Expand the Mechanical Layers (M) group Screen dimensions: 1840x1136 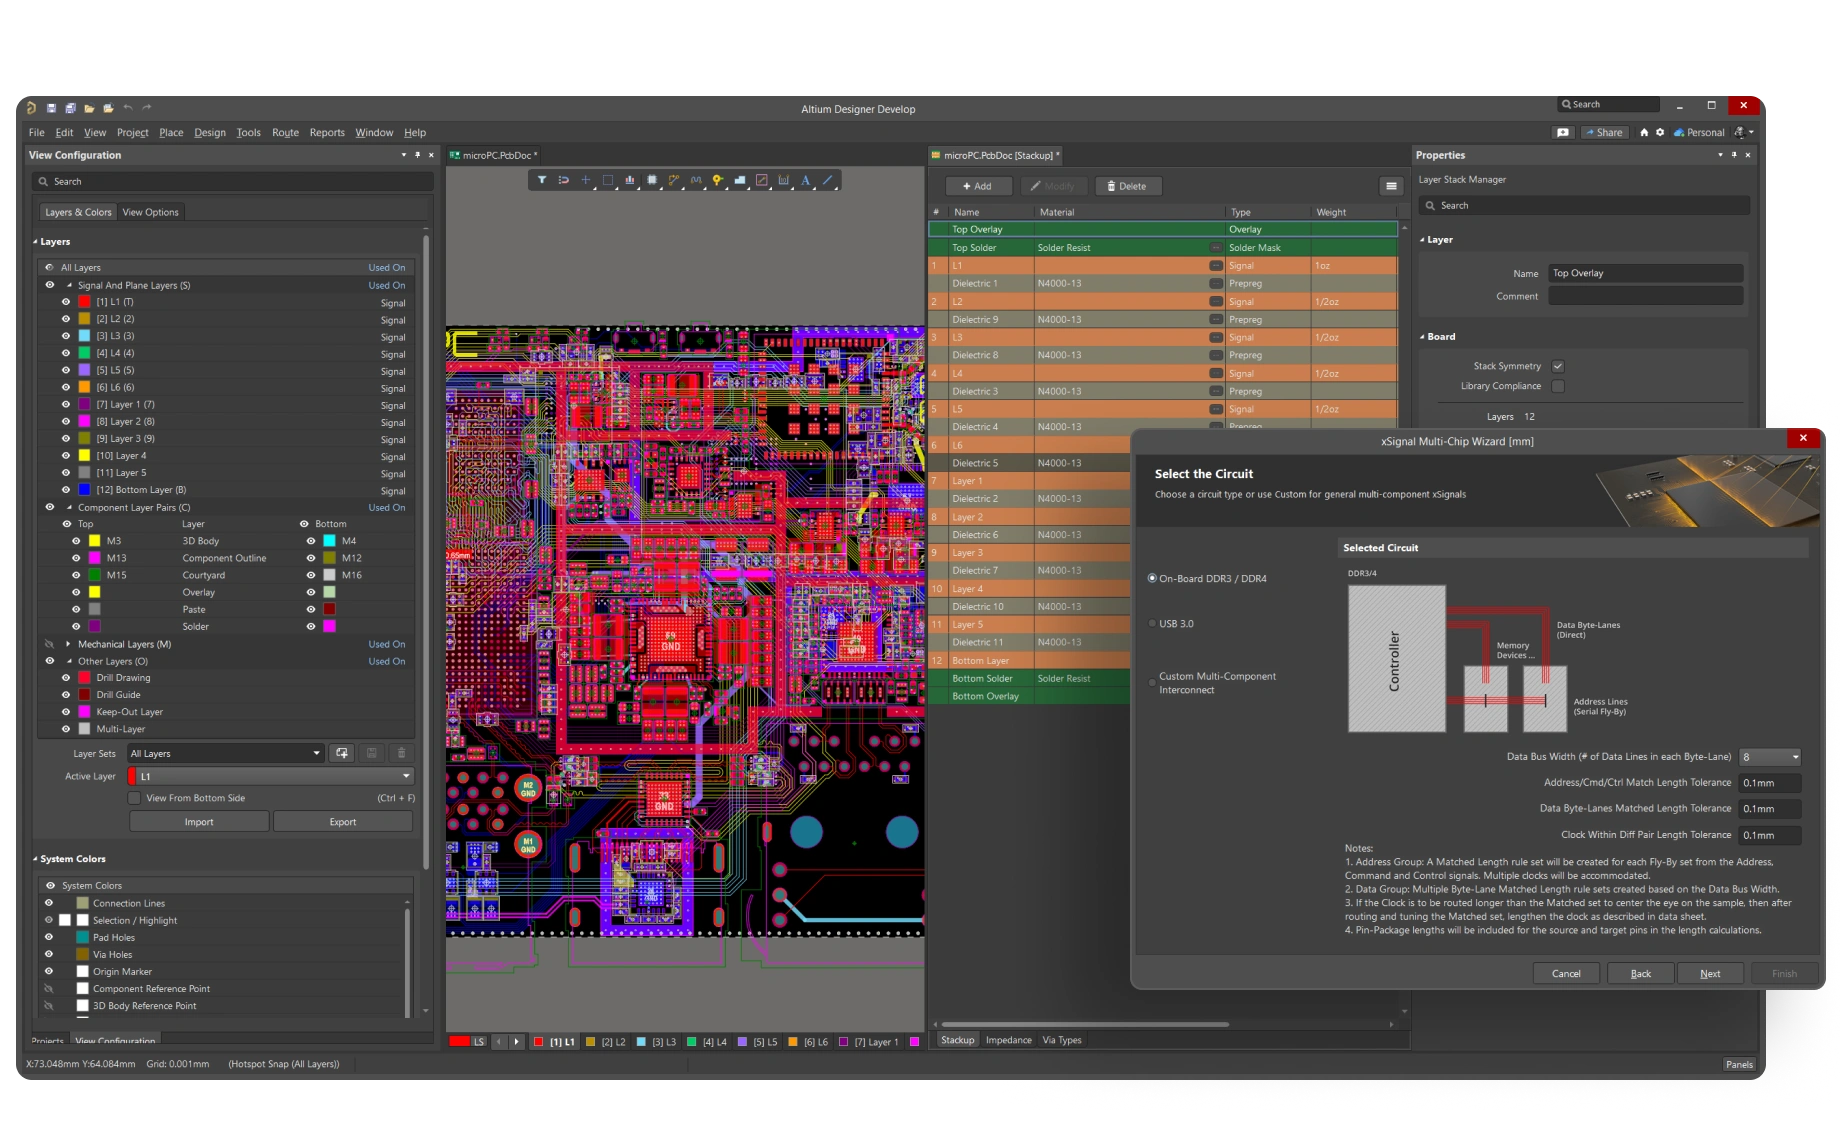[68, 644]
